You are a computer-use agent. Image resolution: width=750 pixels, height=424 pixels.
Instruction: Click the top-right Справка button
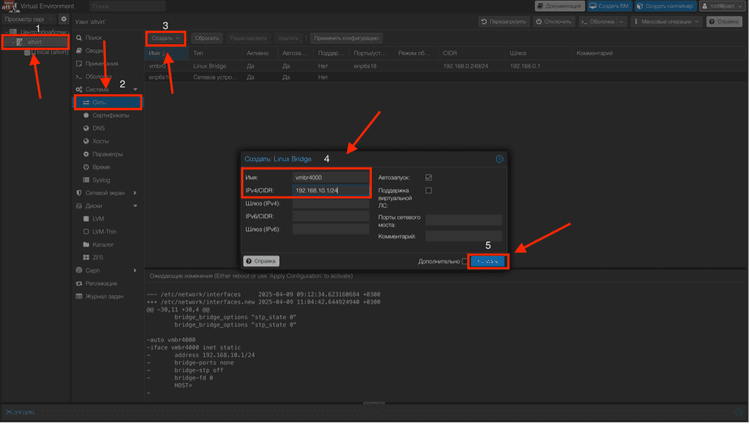(724, 22)
